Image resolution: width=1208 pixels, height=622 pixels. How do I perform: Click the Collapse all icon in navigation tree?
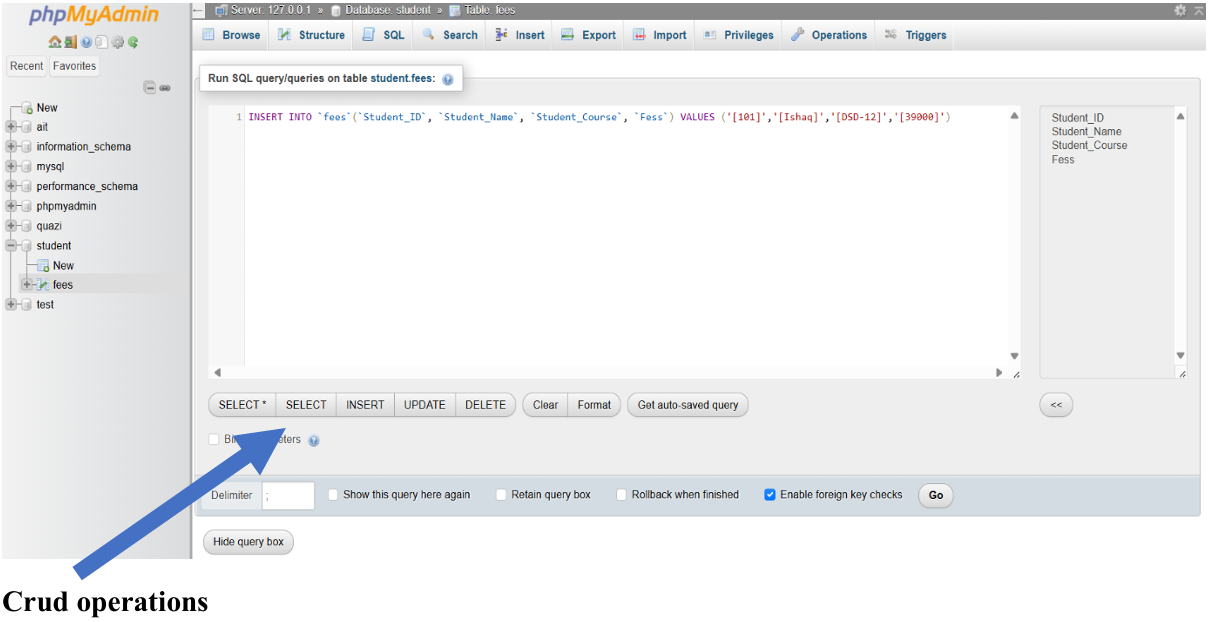click(x=150, y=88)
